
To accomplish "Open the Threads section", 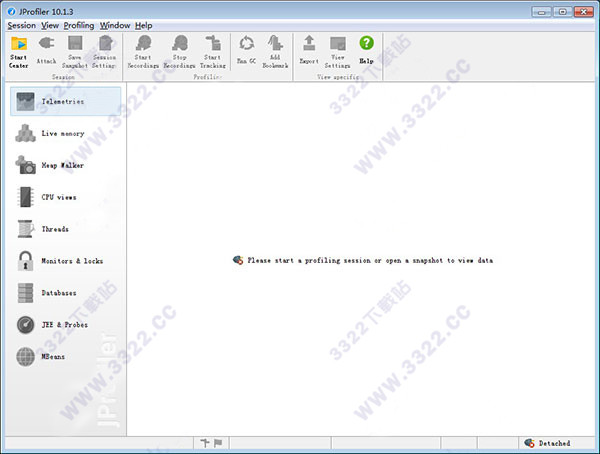I will click(x=65, y=229).
